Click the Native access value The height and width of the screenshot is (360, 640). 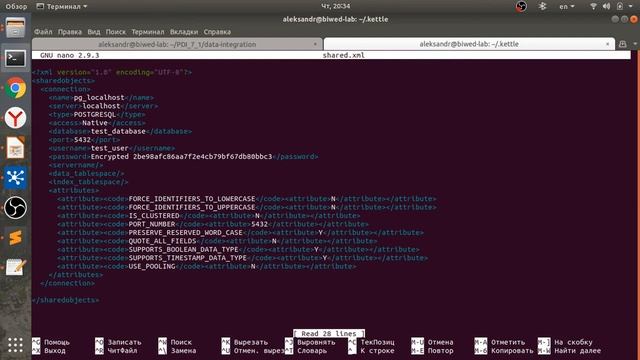coord(95,123)
